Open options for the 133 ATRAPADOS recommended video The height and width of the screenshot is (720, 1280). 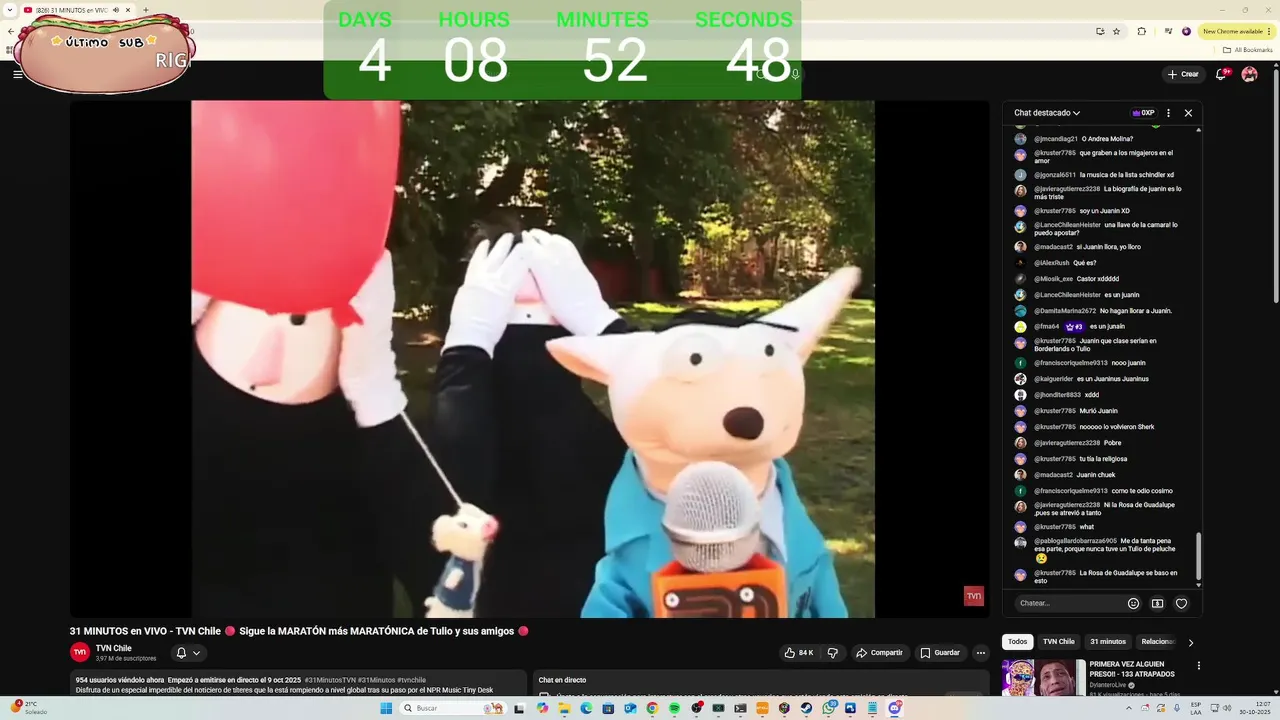tap(1198, 666)
